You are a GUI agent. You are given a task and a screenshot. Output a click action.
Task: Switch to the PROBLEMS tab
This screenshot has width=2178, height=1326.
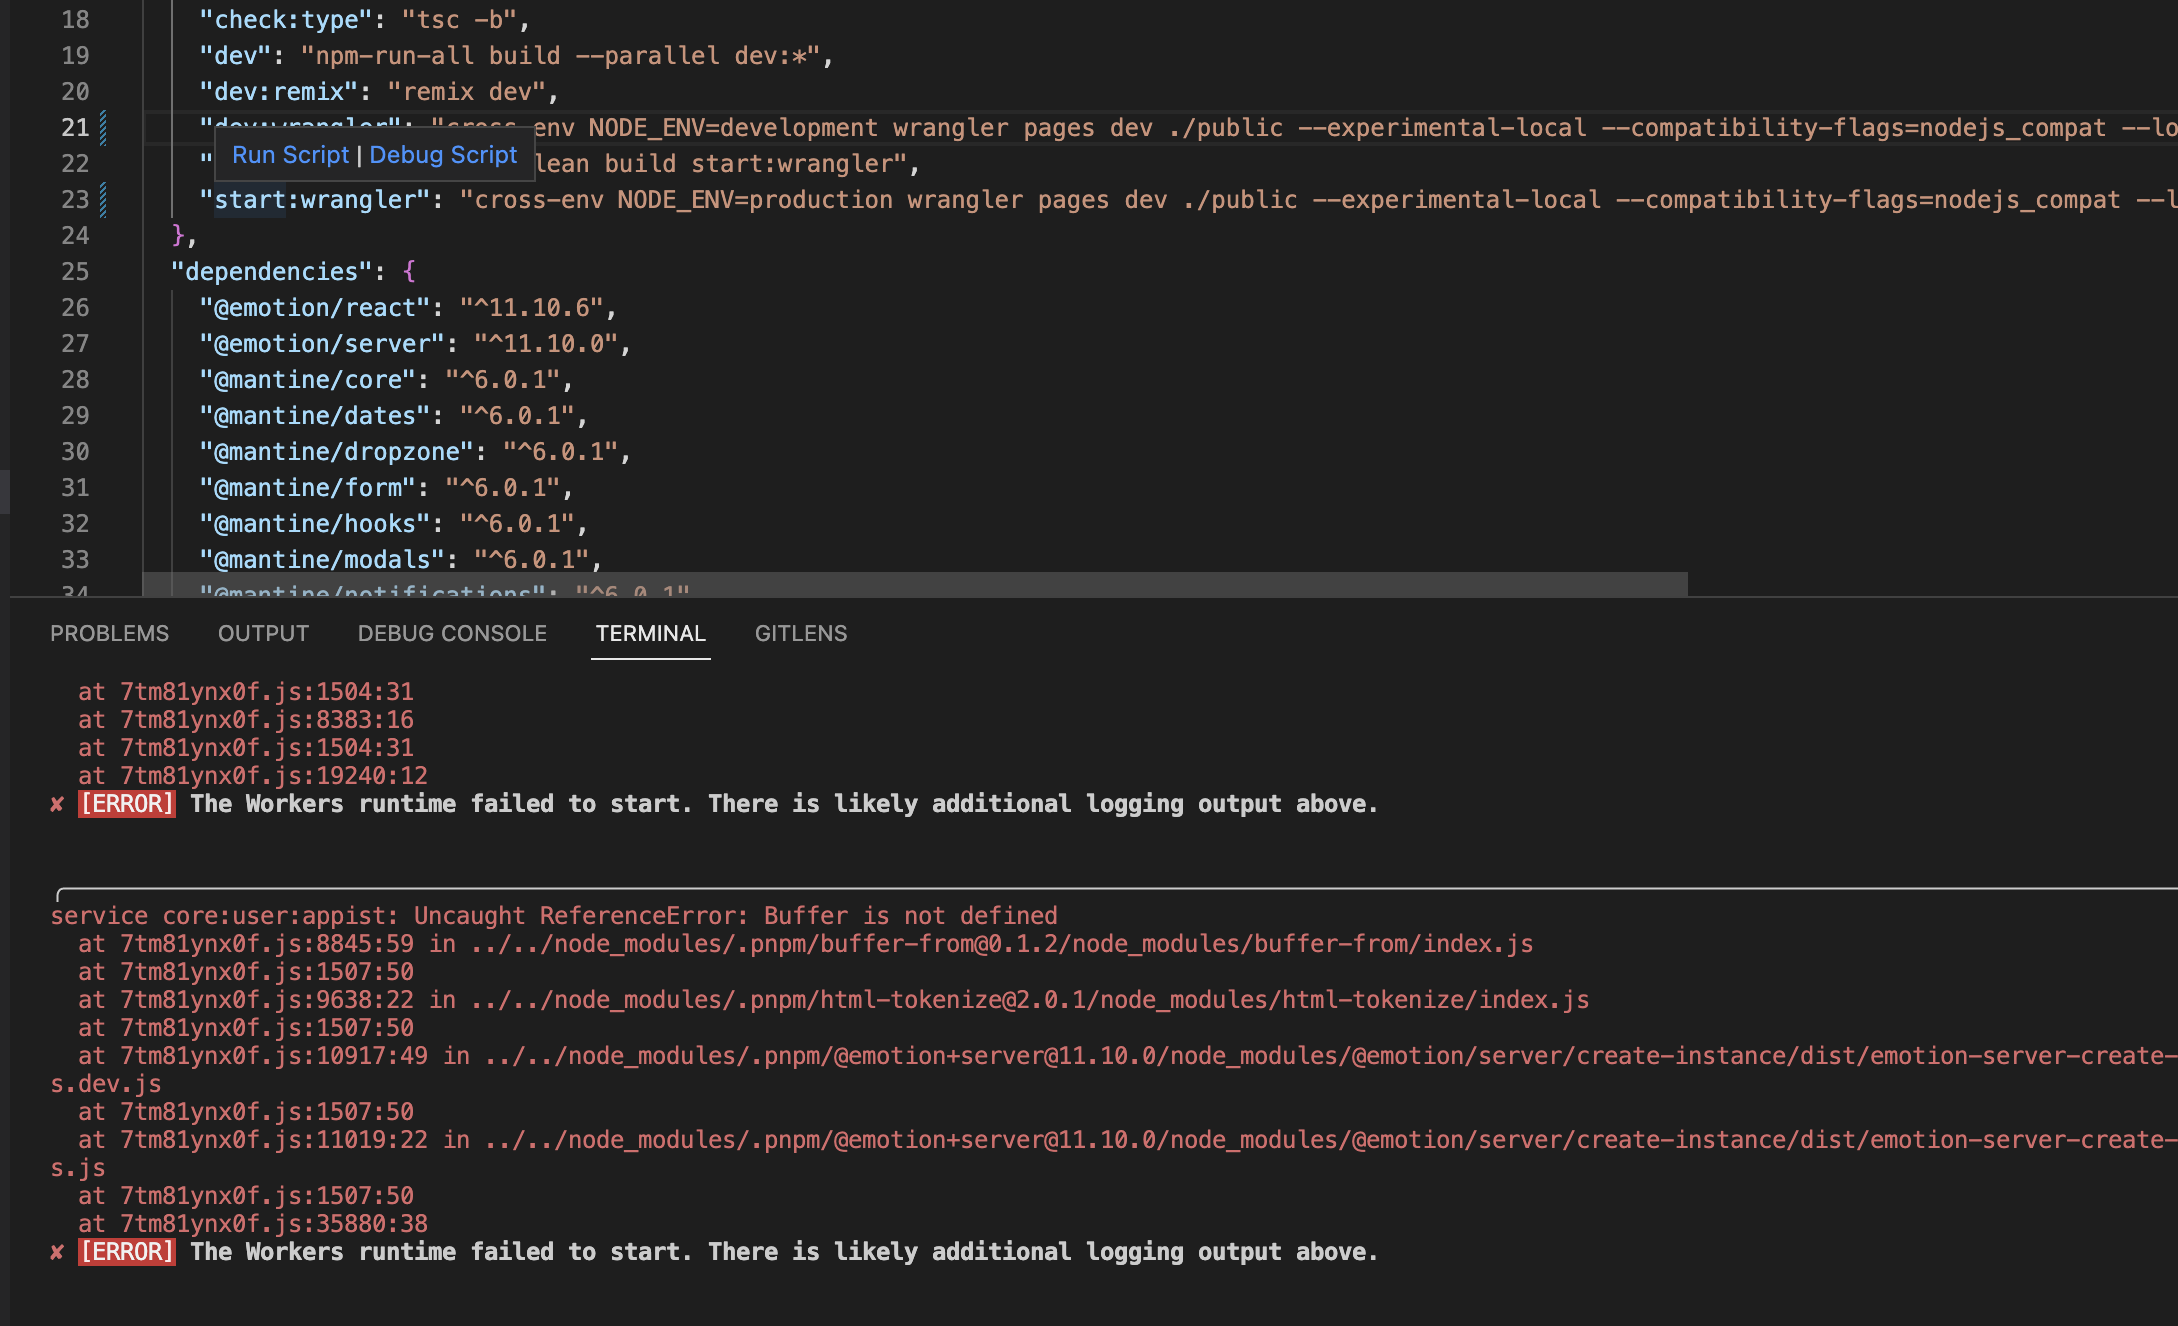[x=110, y=633]
